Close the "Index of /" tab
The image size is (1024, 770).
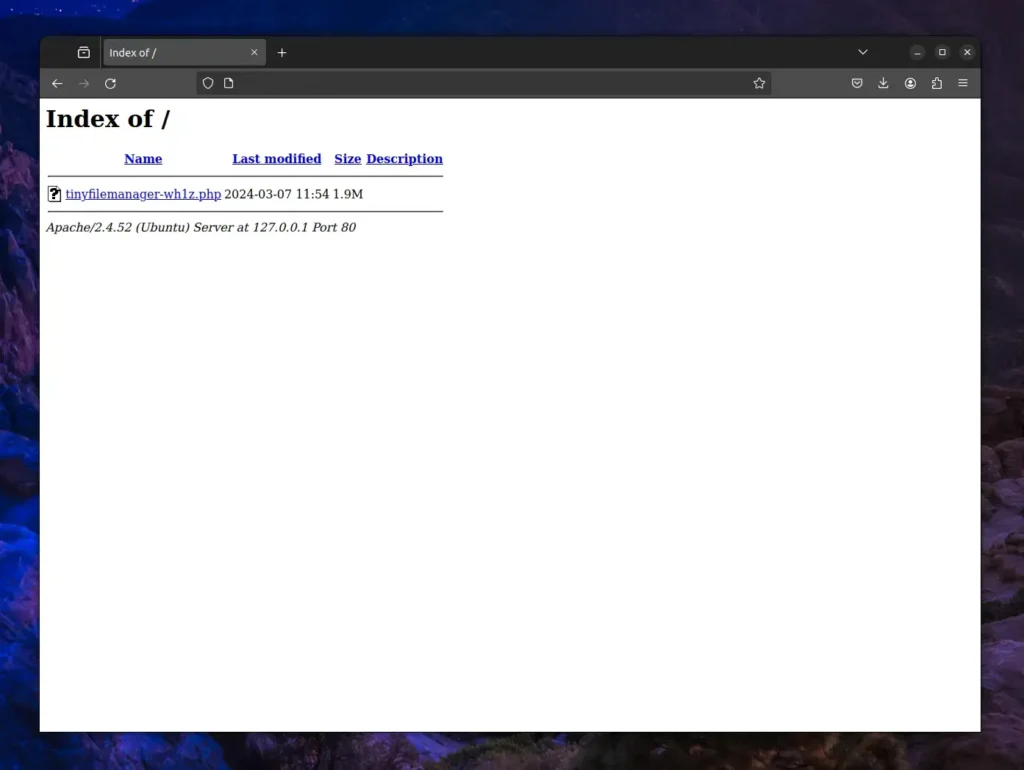point(254,53)
